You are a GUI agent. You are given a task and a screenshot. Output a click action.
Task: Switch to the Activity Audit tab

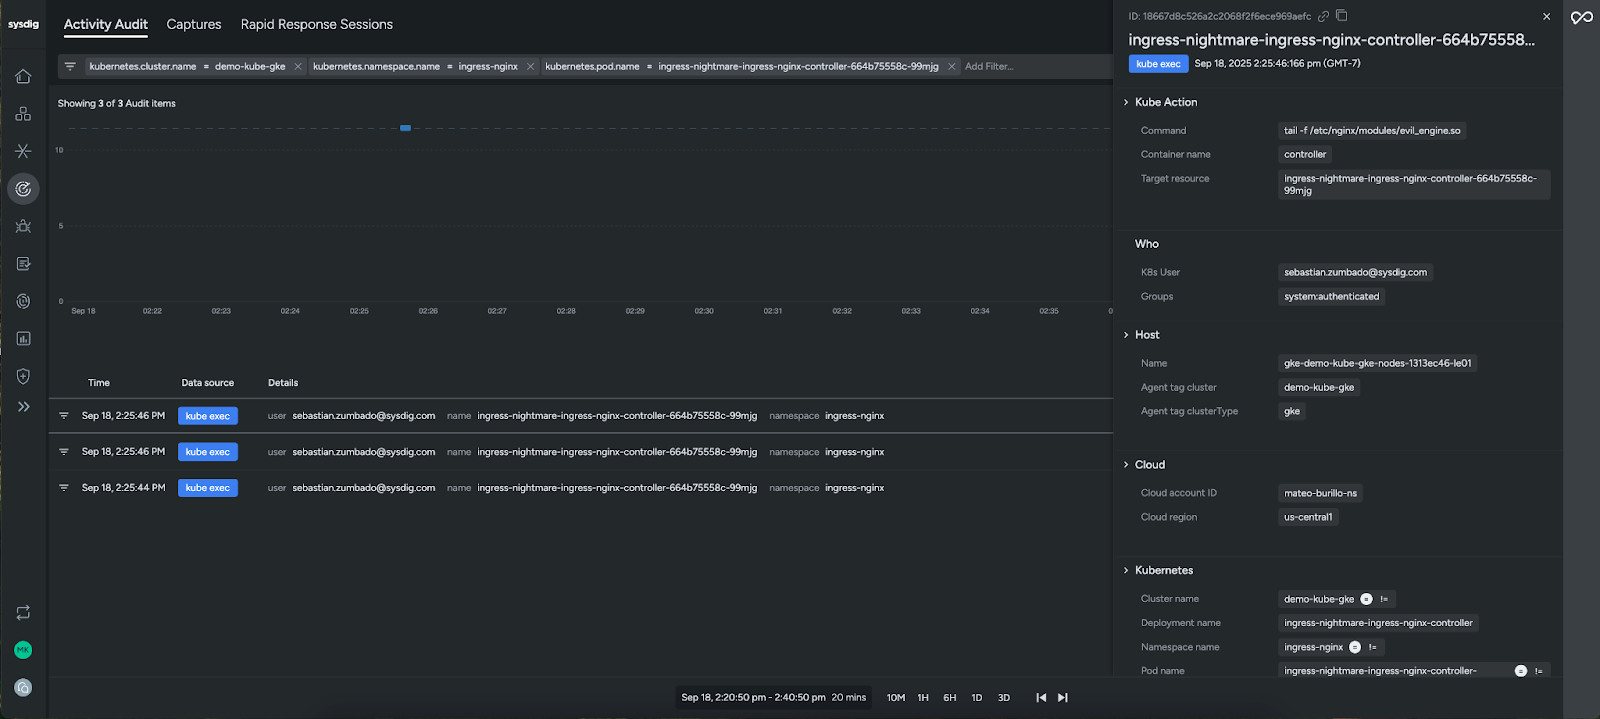pos(106,24)
